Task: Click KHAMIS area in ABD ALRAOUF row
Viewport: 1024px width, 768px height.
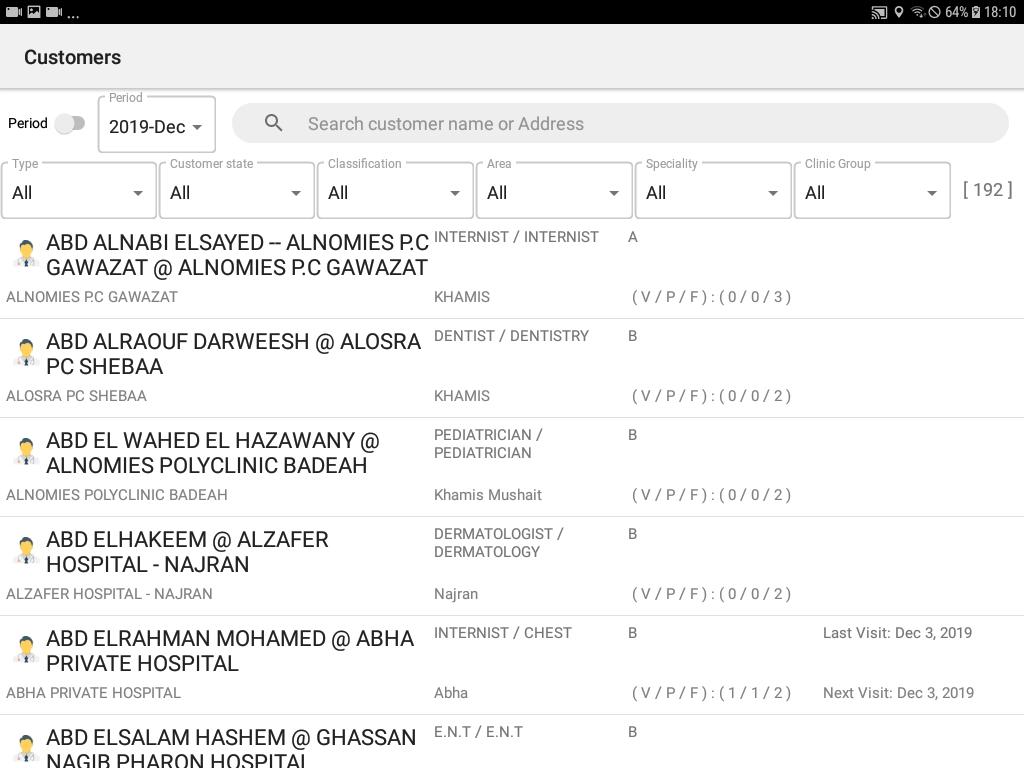Action: click(x=462, y=396)
